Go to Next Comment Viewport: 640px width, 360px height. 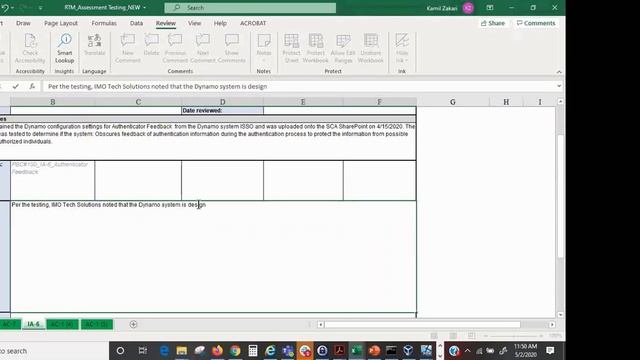(202, 49)
